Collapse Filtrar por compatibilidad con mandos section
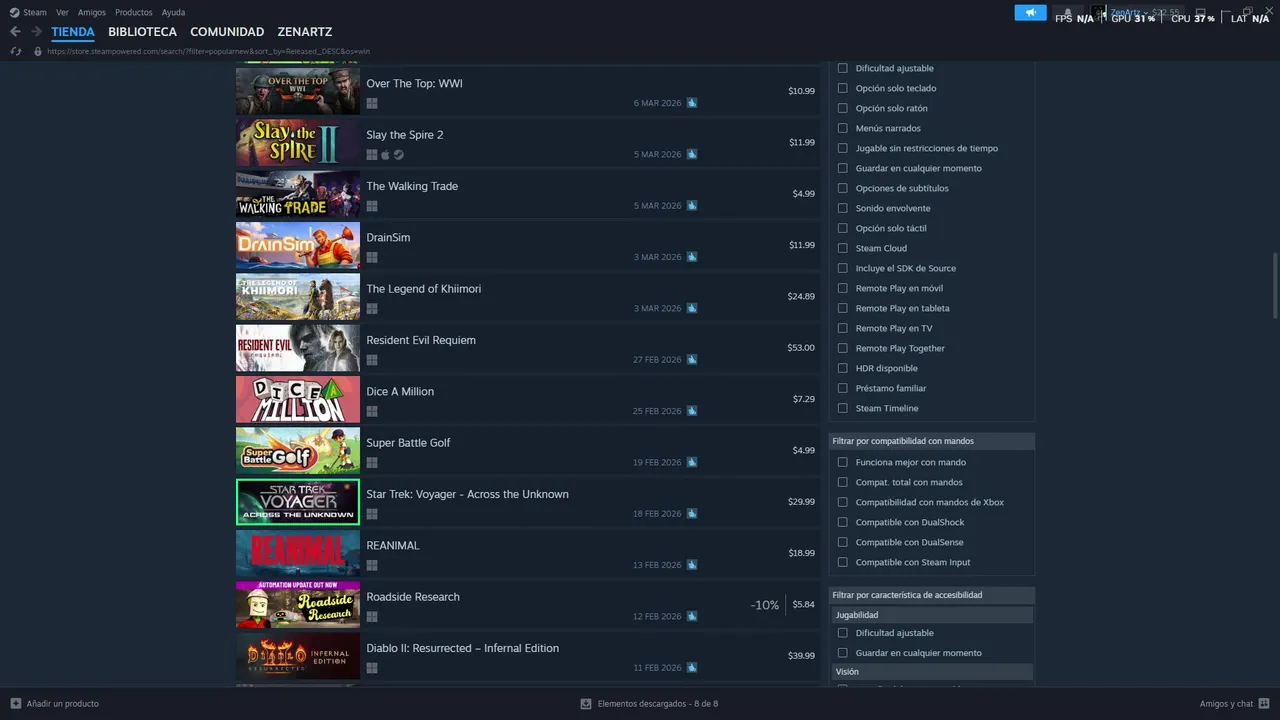 coord(931,441)
